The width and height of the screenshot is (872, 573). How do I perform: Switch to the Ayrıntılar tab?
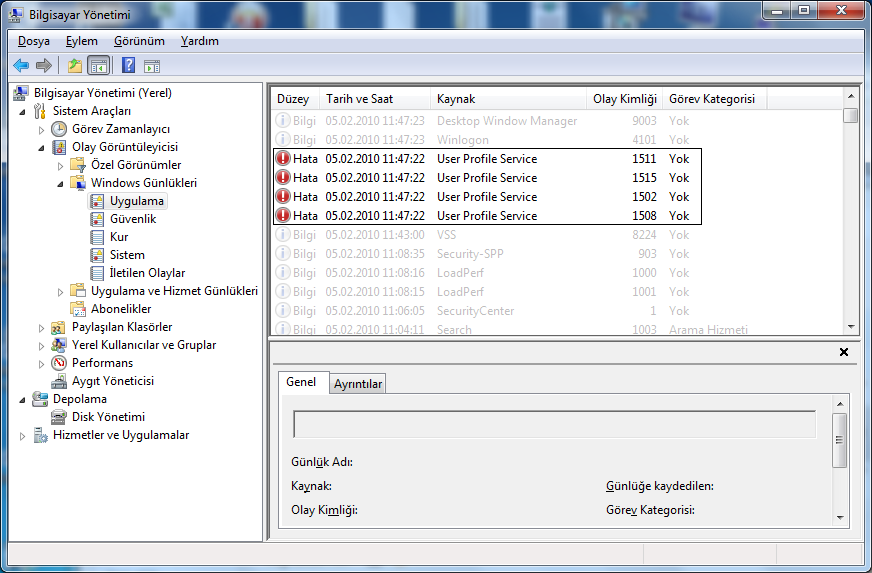point(358,384)
